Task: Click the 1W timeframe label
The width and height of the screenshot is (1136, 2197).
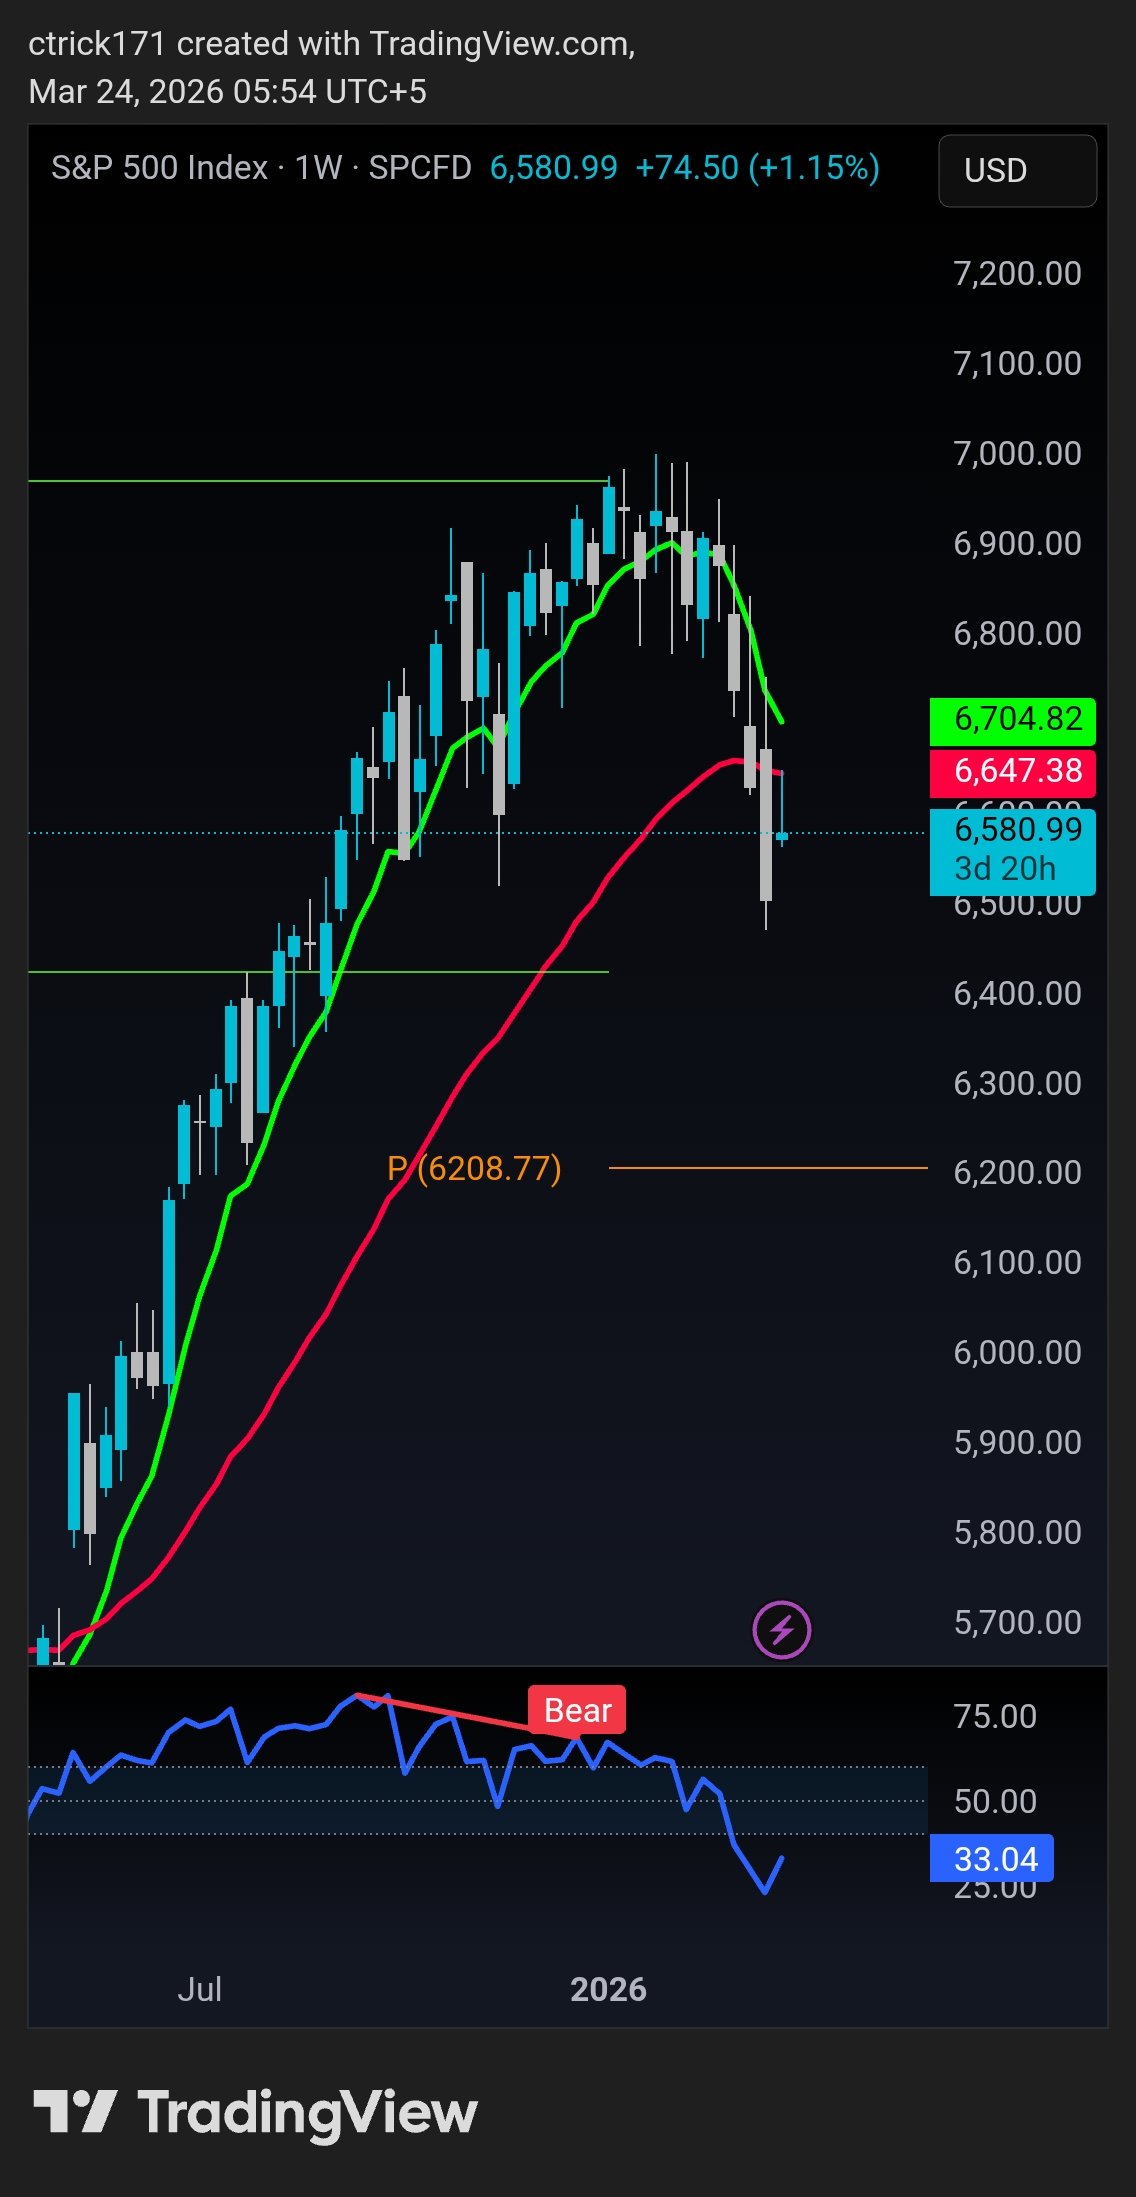Action: tap(319, 168)
